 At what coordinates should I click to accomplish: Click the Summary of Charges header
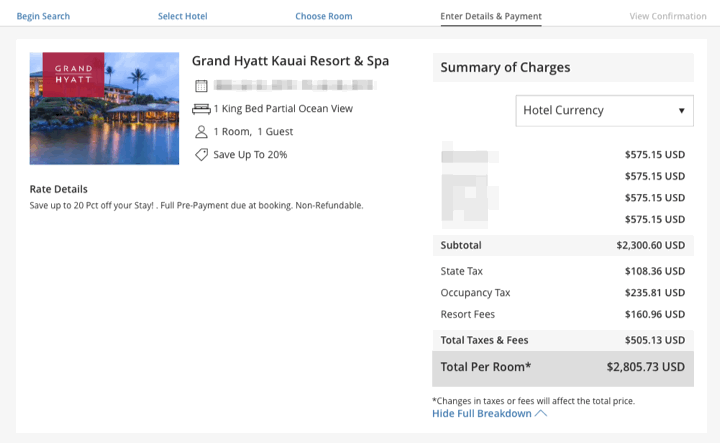click(506, 68)
